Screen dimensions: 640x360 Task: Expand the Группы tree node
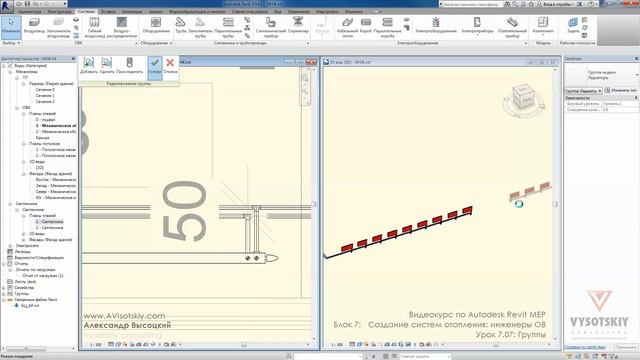pos(4,294)
